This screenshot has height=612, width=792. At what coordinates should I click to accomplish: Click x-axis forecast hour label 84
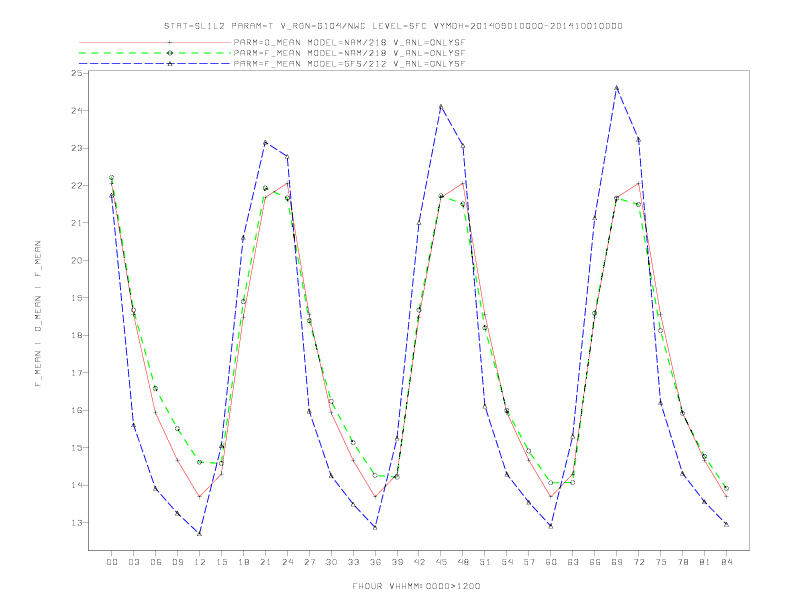click(726, 562)
